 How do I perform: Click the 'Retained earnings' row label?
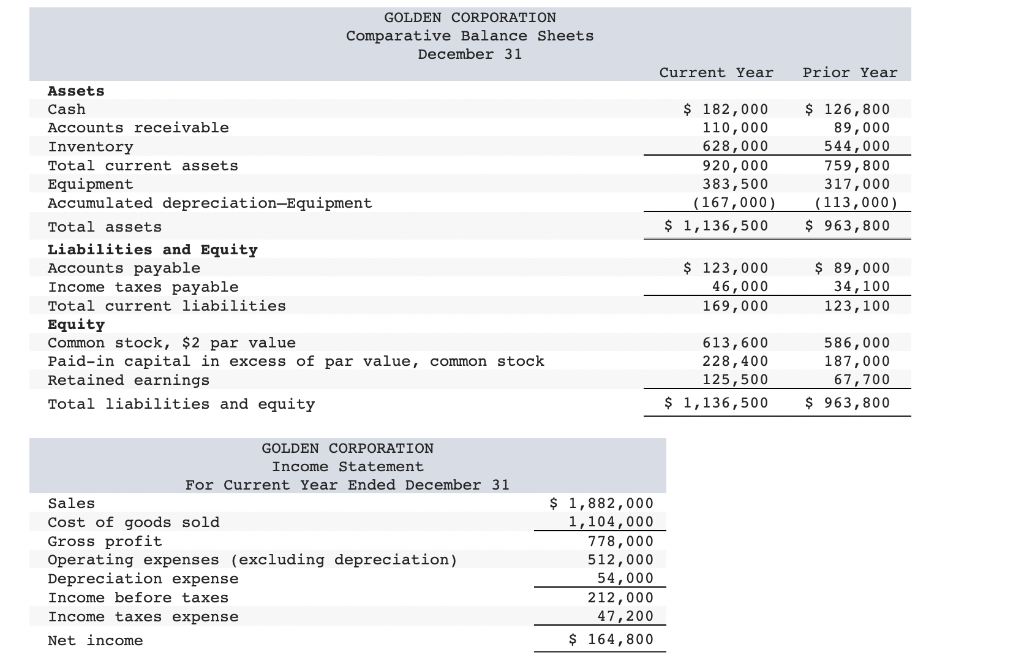pos(129,380)
